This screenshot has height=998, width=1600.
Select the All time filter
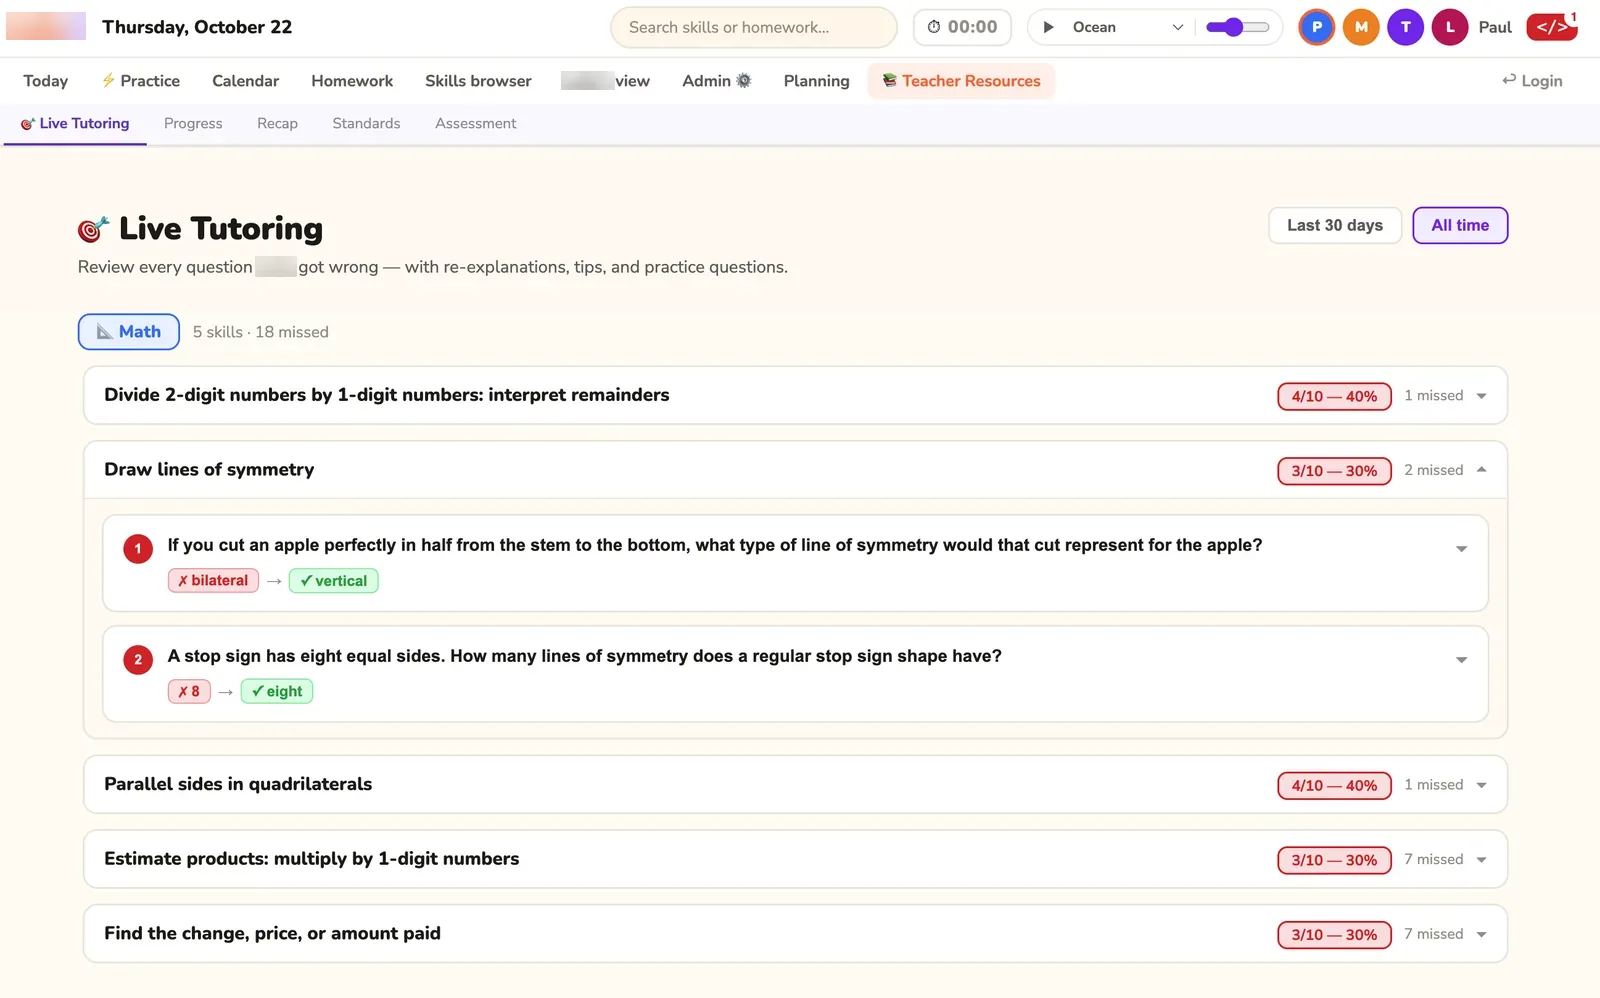[1460, 225]
